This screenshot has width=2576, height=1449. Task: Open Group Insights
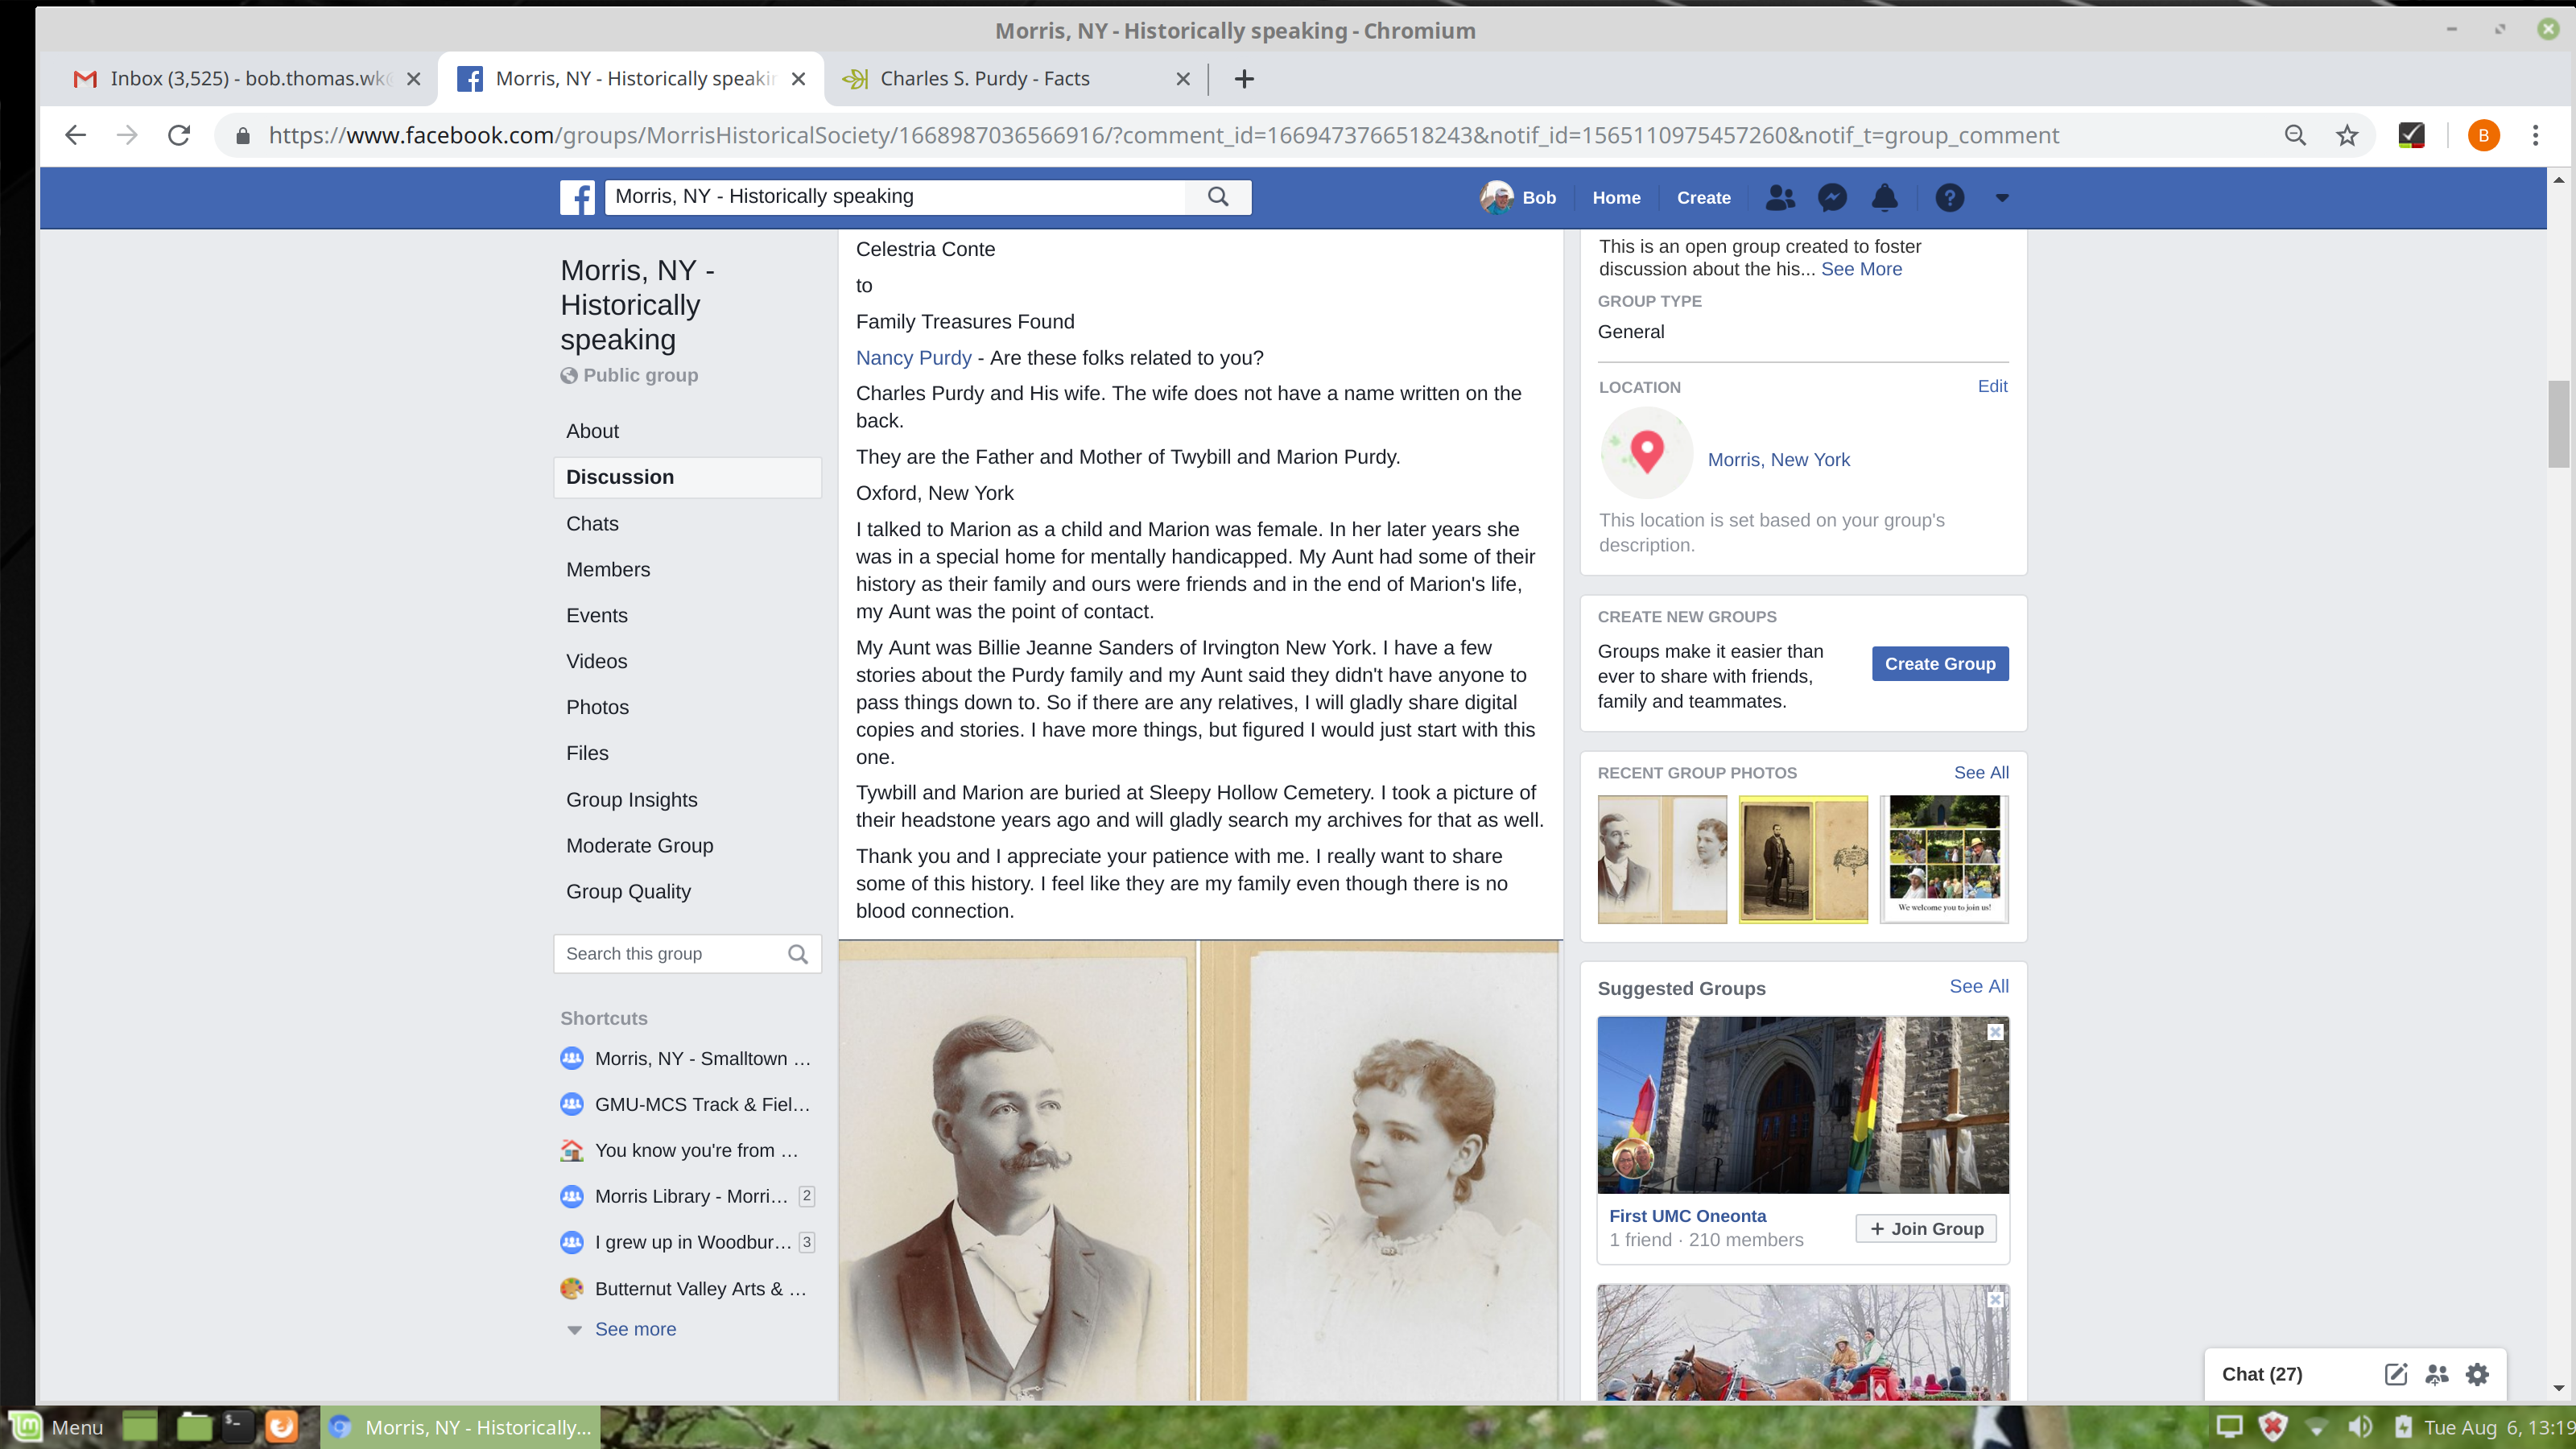tap(632, 800)
